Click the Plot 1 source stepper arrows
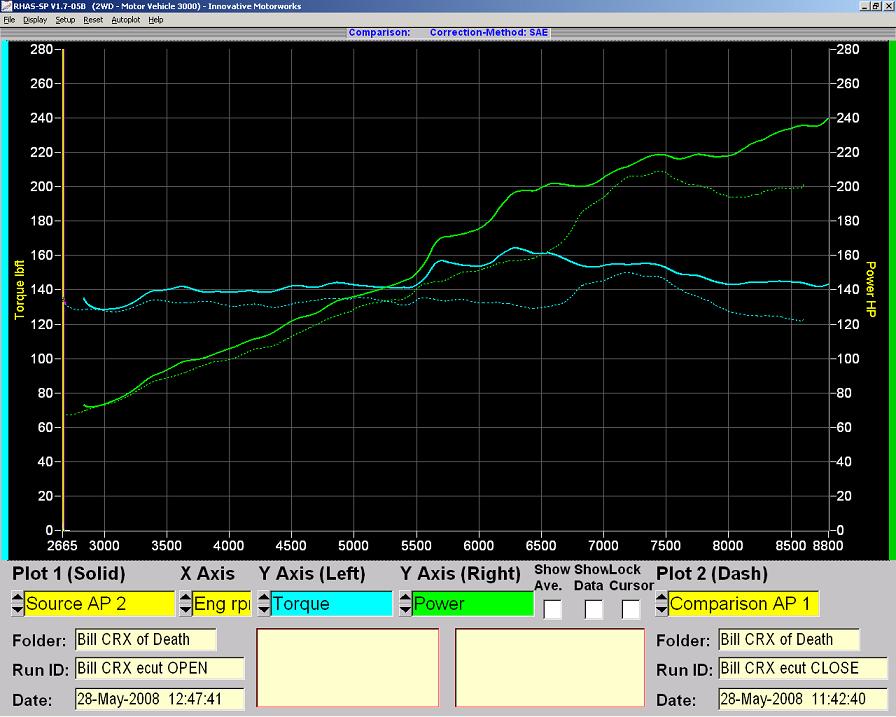This screenshot has height=717, width=896. pyautogui.click(x=17, y=604)
